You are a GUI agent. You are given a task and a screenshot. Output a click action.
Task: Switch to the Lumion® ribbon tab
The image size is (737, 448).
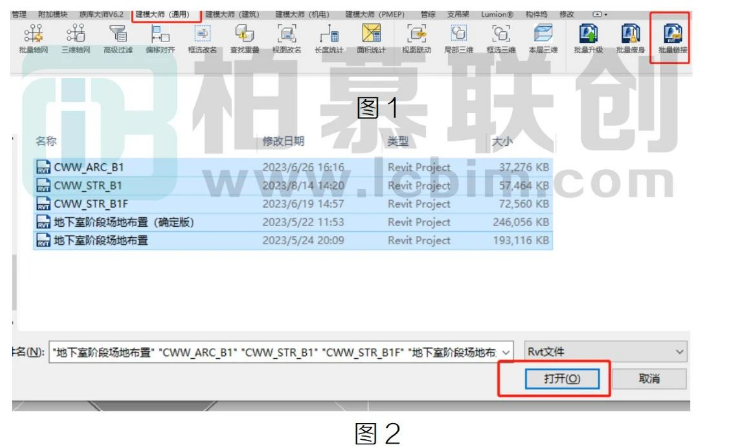point(497,15)
